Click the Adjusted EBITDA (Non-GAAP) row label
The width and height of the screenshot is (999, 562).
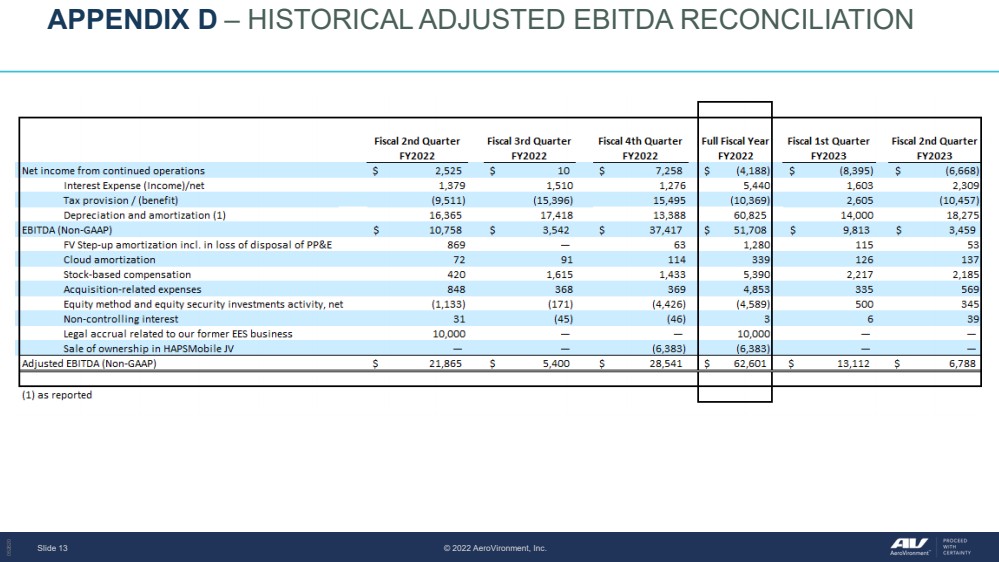89,364
